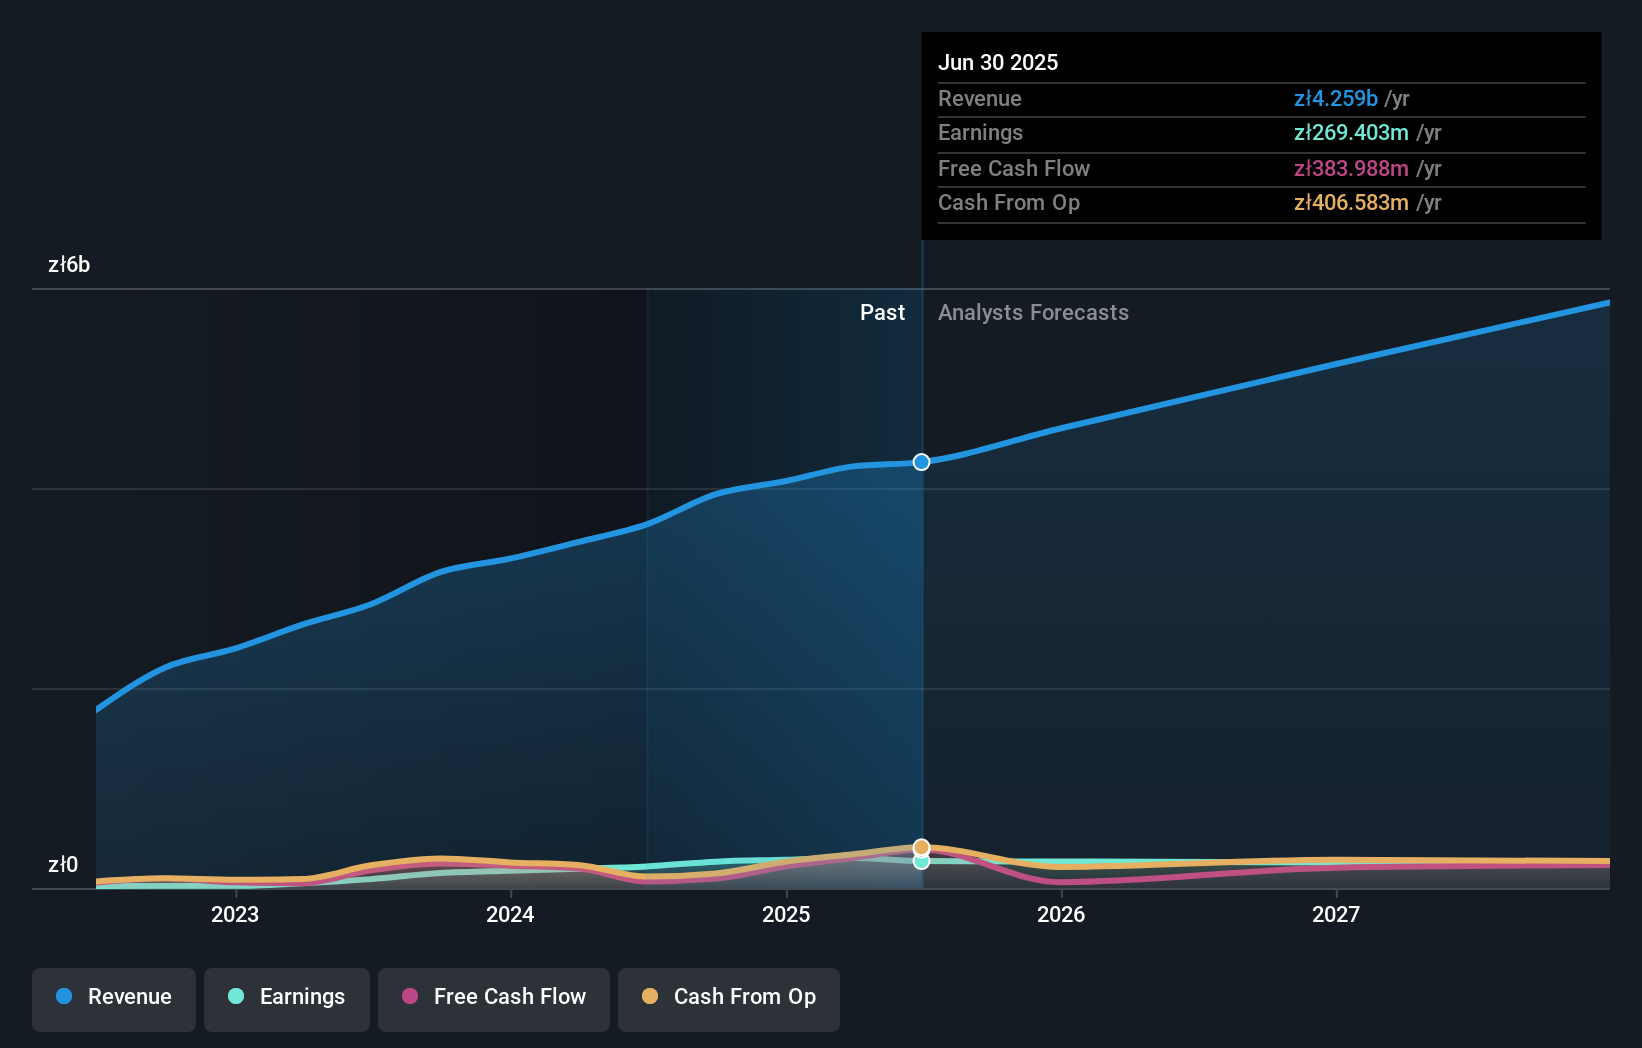Click the teal earnings marker near the divider

920,862
